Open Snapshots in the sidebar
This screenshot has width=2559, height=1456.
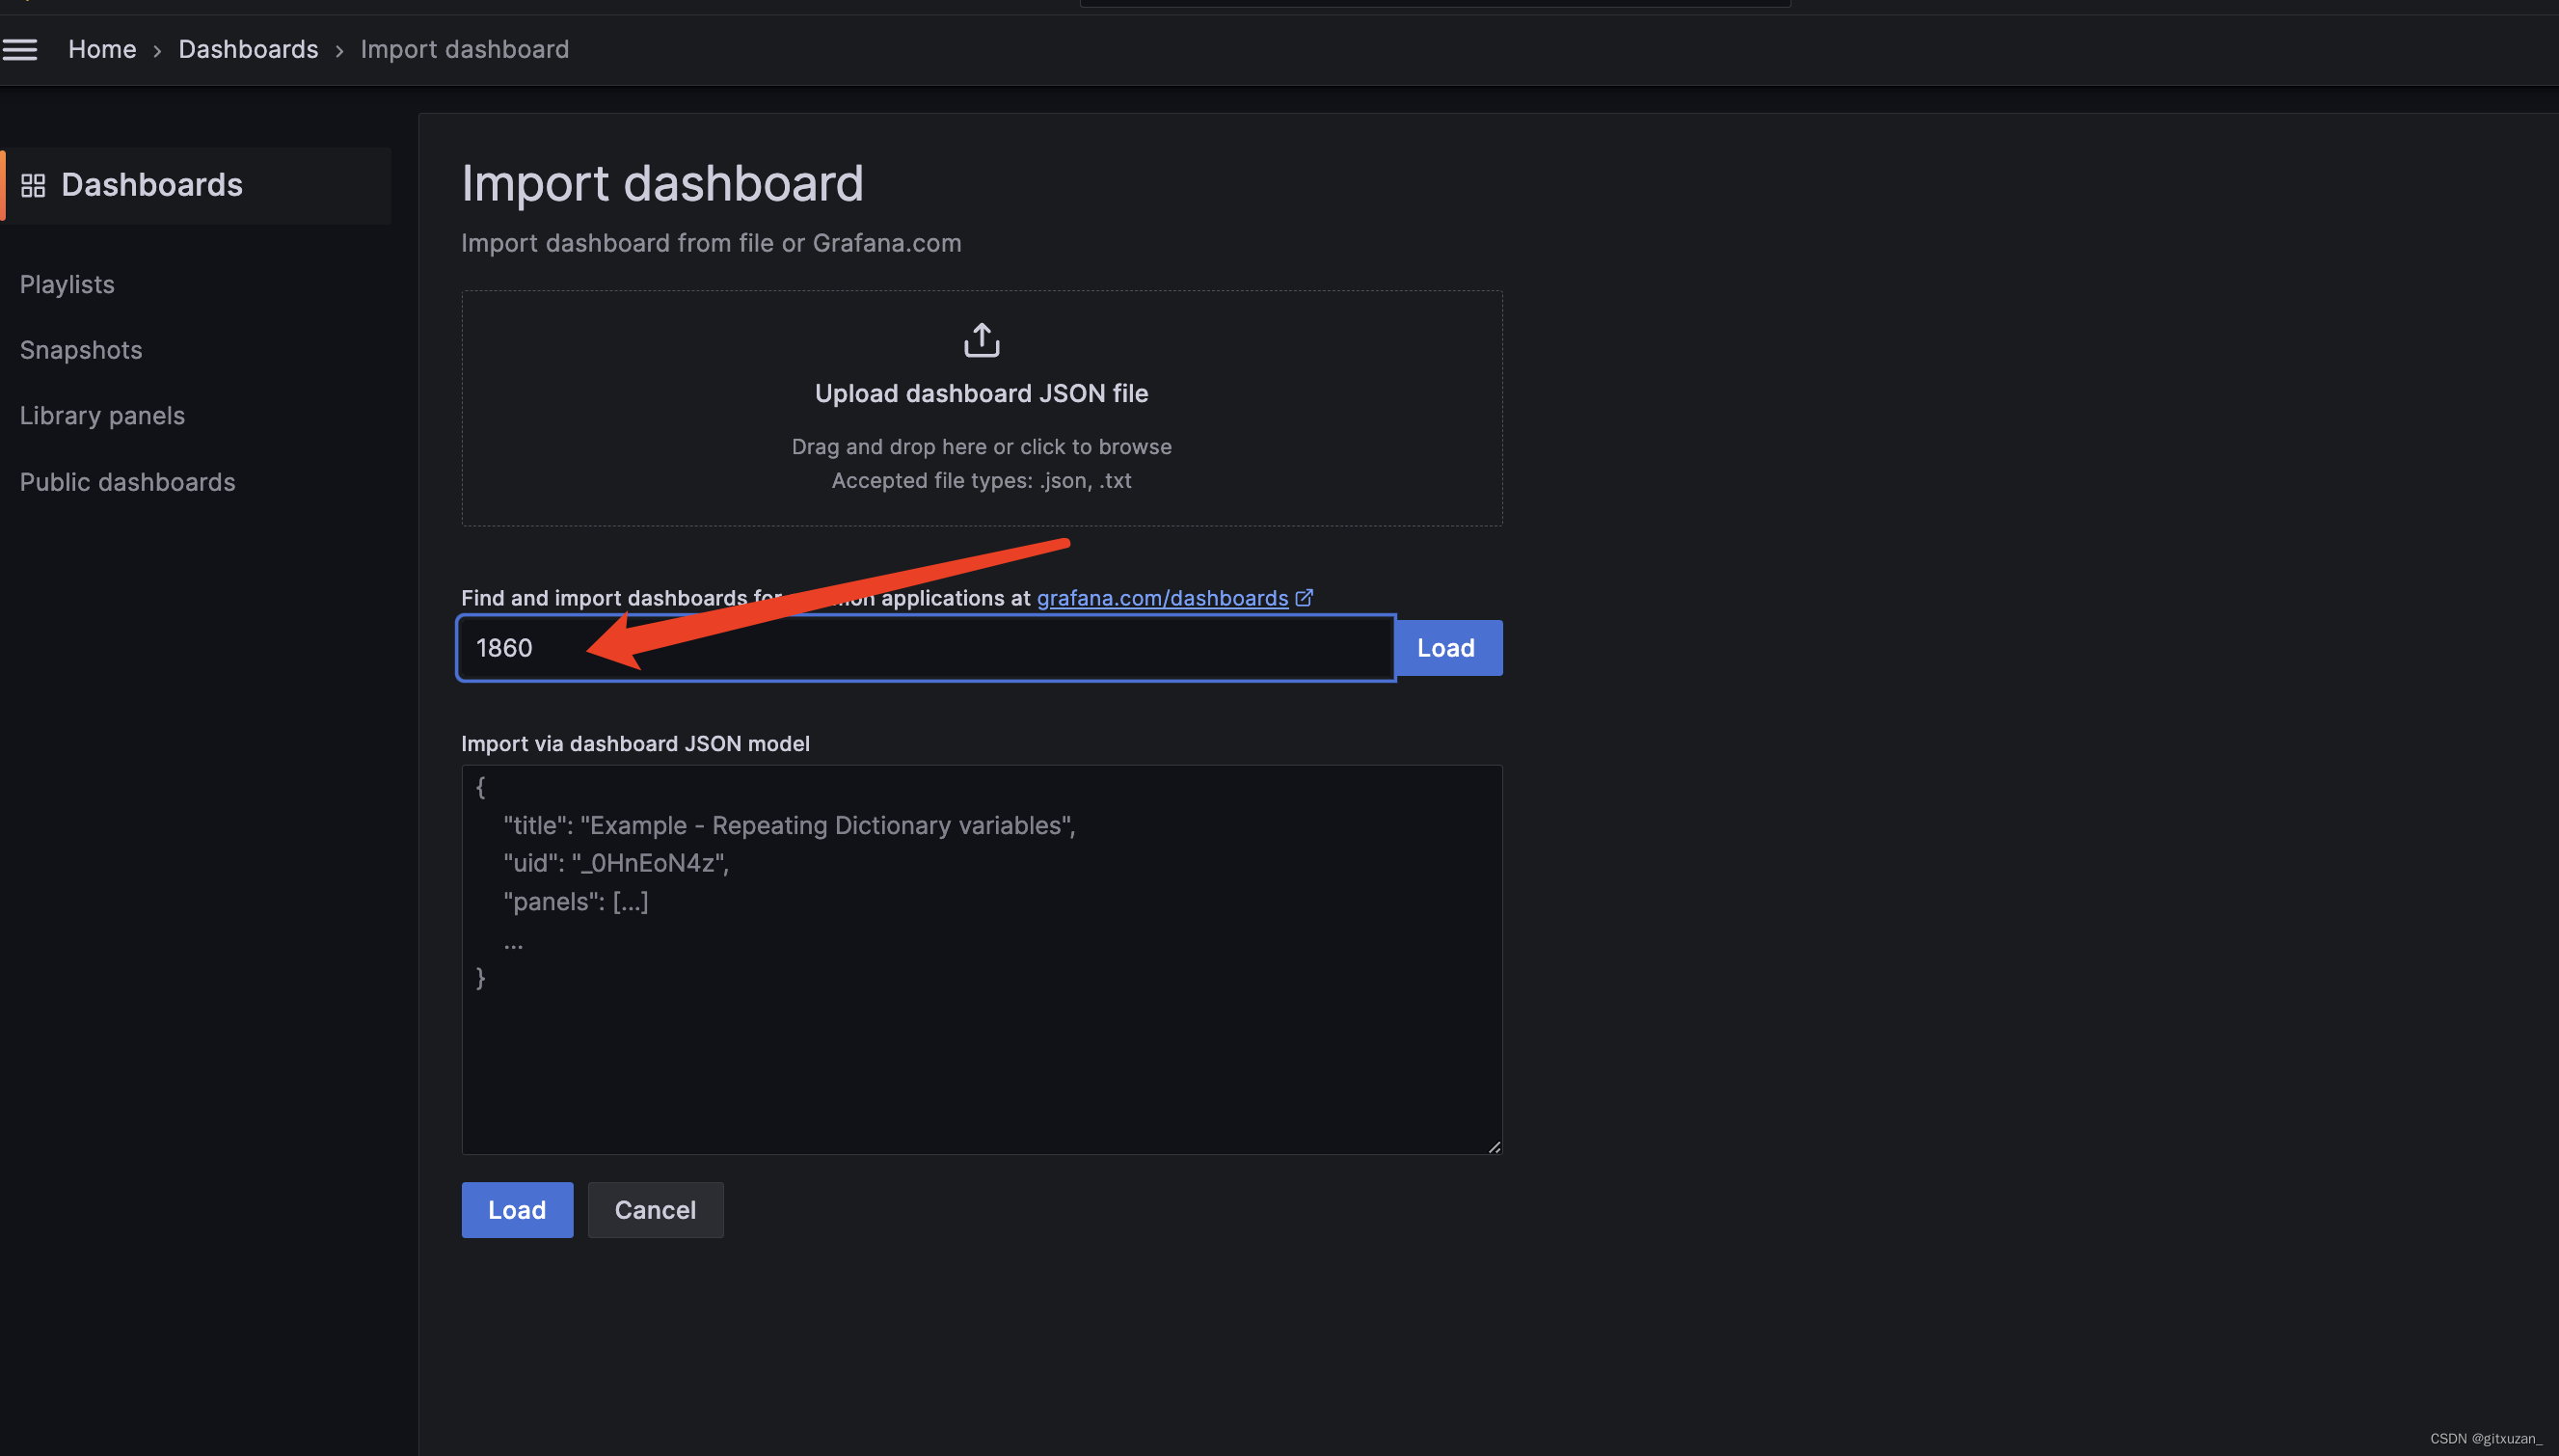81,350
